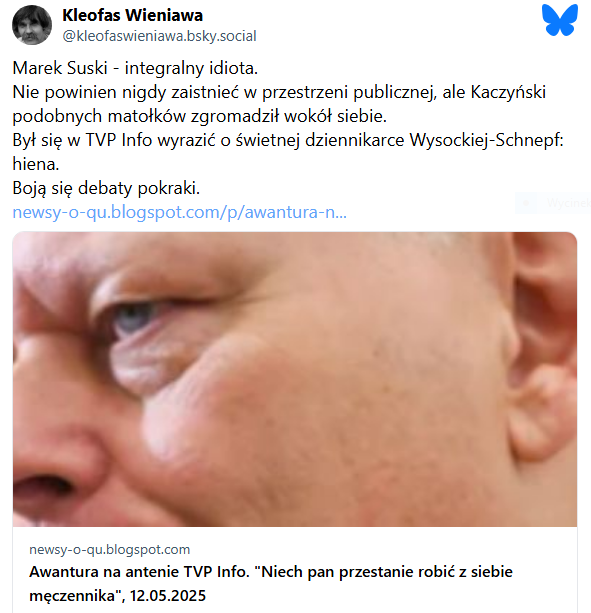This screenshot has height=613, width=591.
Task: Open the Kleofas Wieniawa display name
Action: 133,15
